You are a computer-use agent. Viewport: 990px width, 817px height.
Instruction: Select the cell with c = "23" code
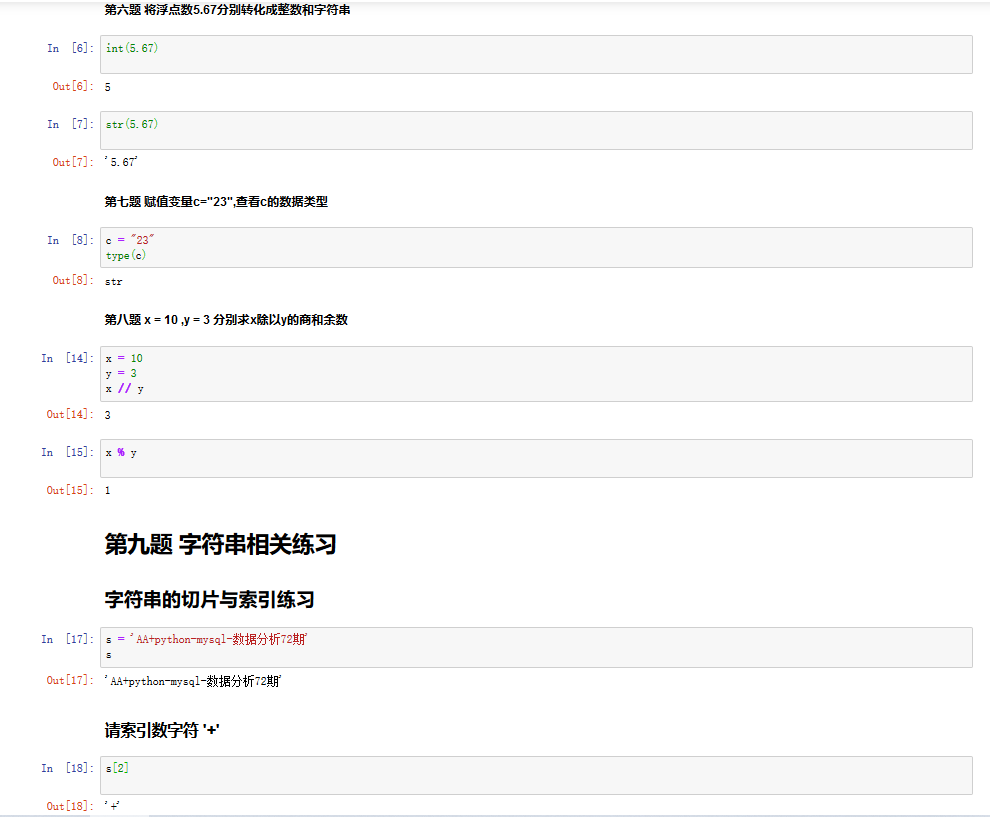point(536,247)
